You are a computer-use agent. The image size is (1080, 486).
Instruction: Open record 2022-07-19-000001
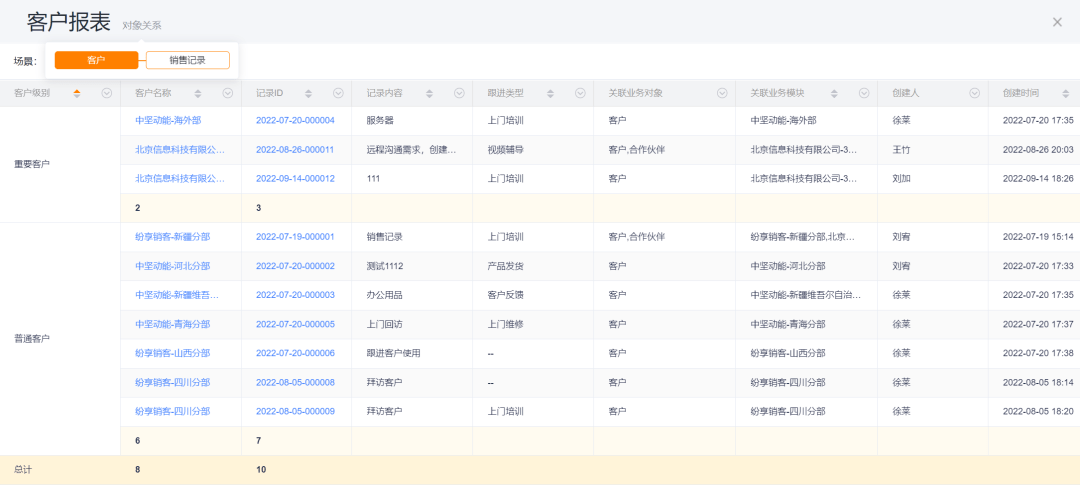point(295,237)
